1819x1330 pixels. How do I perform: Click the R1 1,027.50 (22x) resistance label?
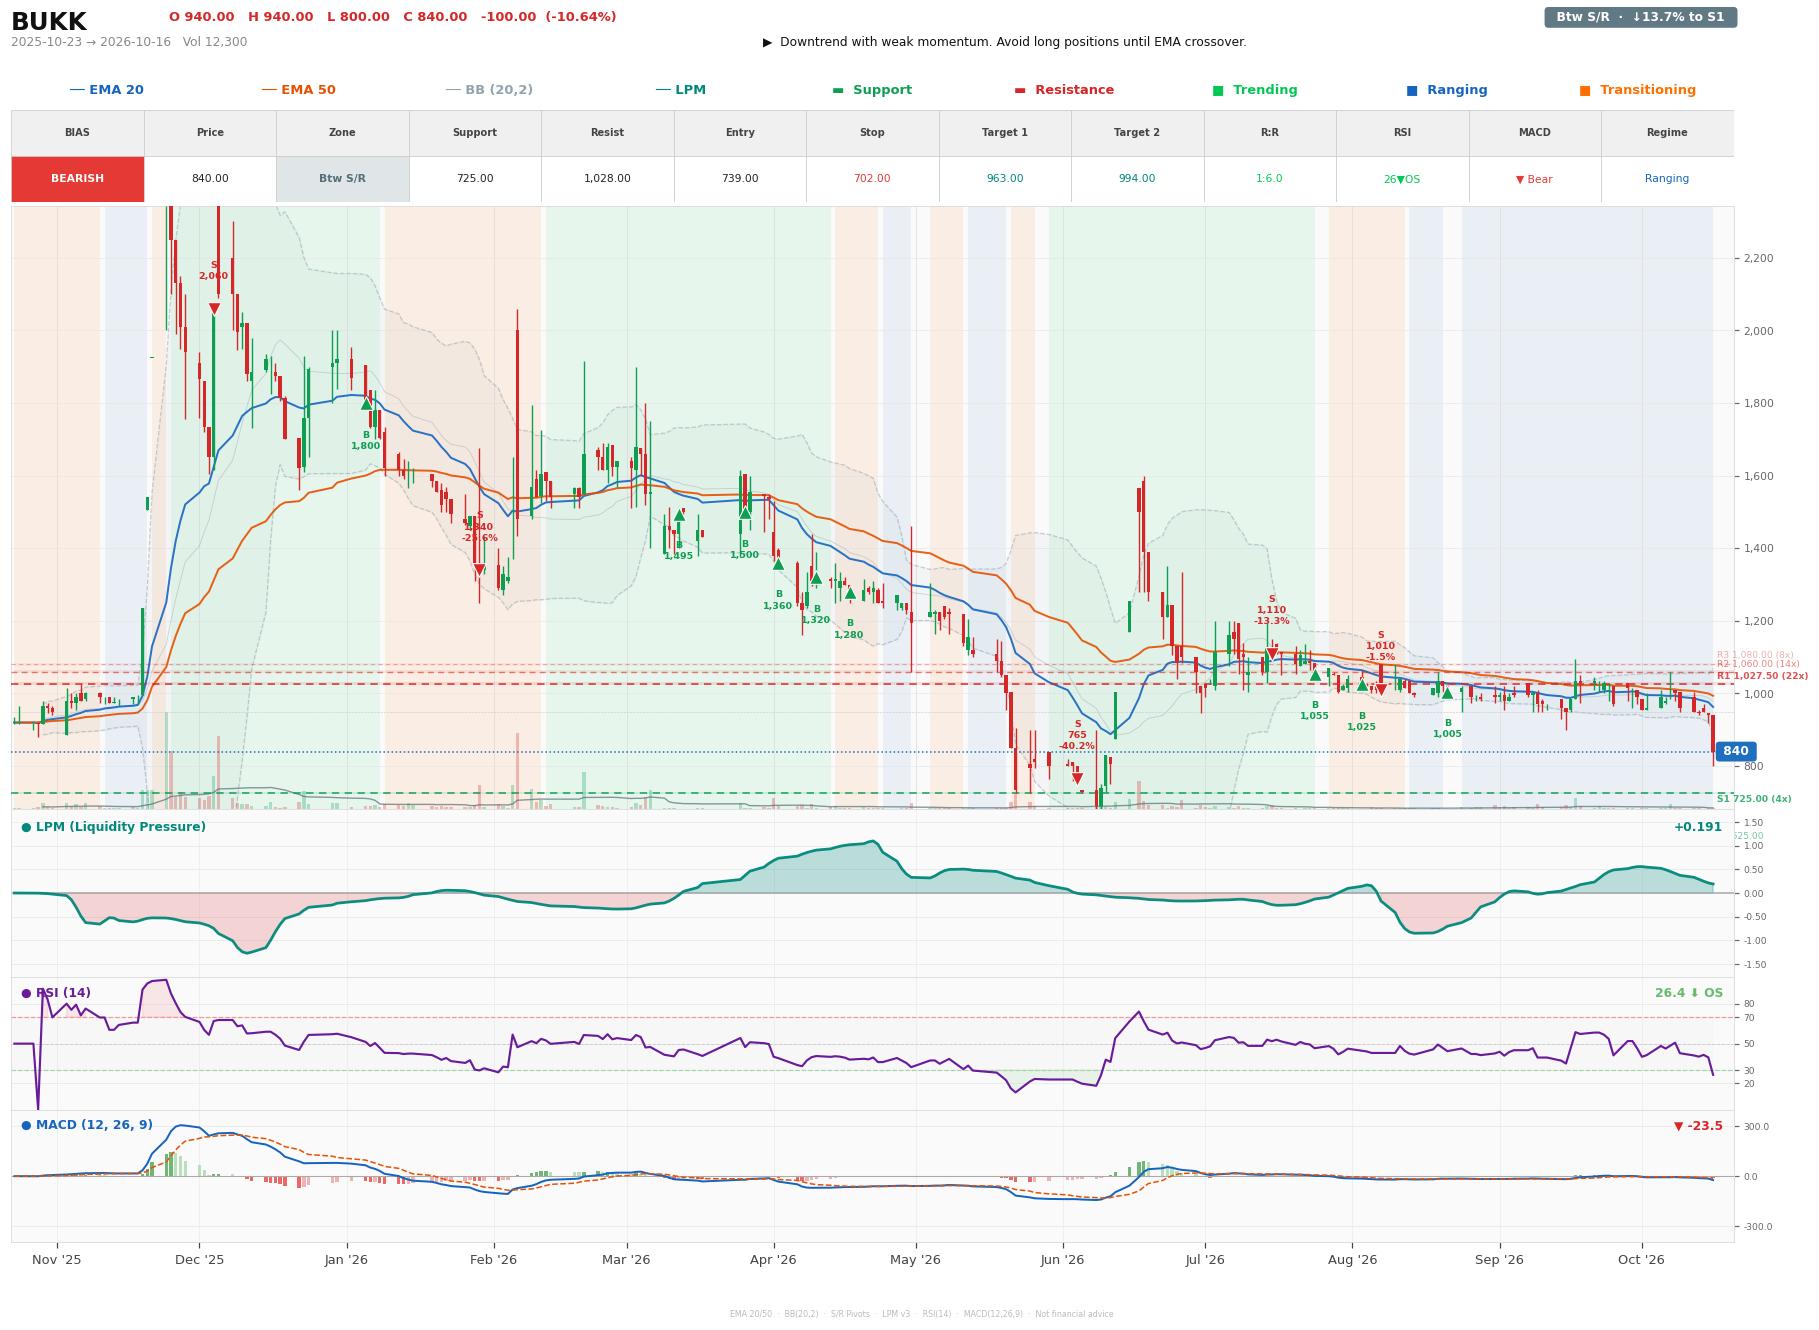1762,676
